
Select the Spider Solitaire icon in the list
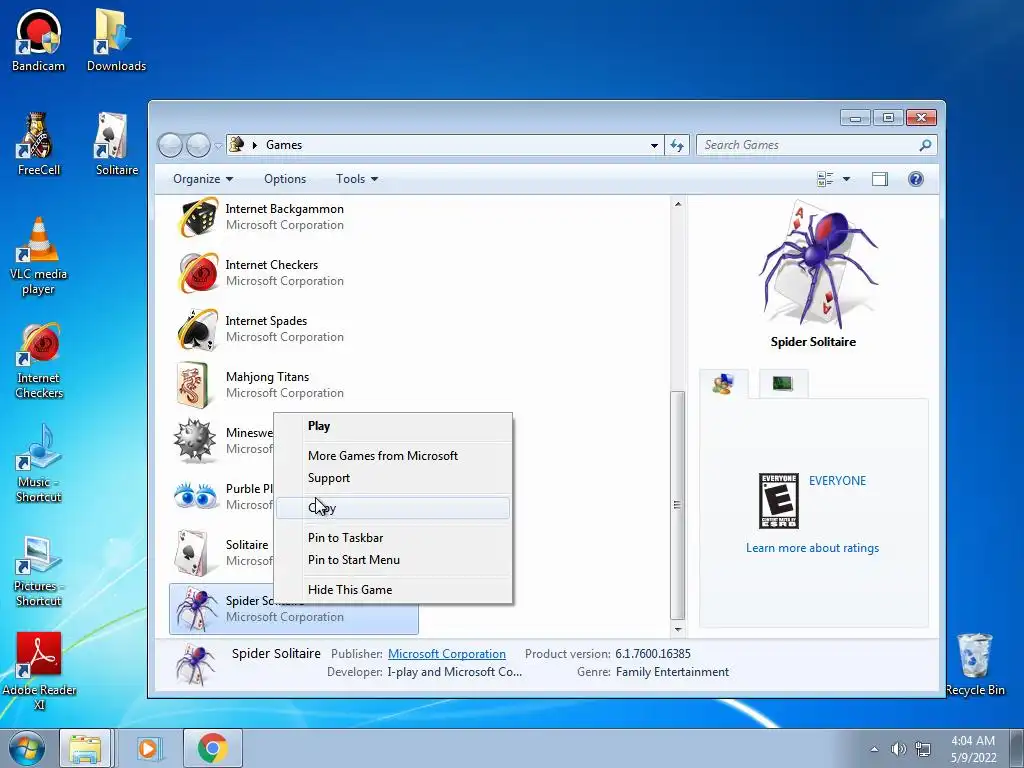click(196, 609)
